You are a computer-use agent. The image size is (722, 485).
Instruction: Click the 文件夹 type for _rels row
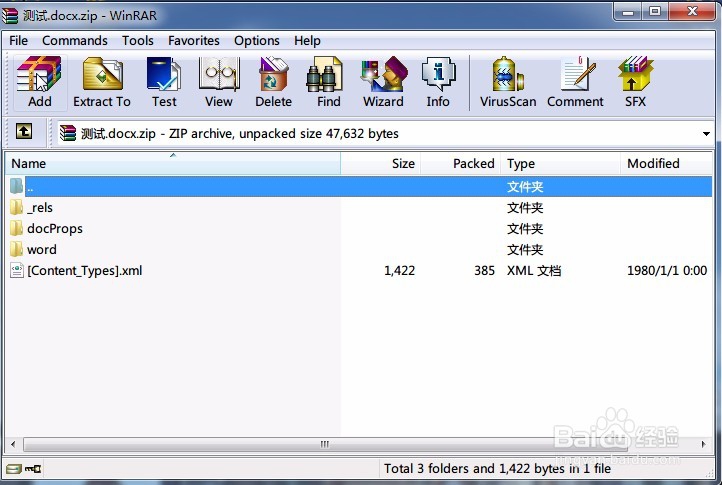coord(525,208)
